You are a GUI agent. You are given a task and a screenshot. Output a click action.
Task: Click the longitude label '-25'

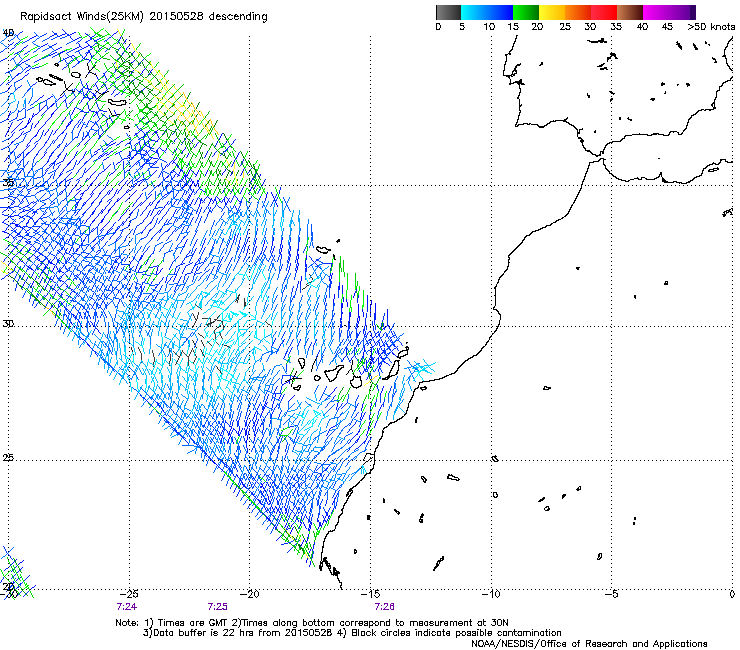pos(129,594)
